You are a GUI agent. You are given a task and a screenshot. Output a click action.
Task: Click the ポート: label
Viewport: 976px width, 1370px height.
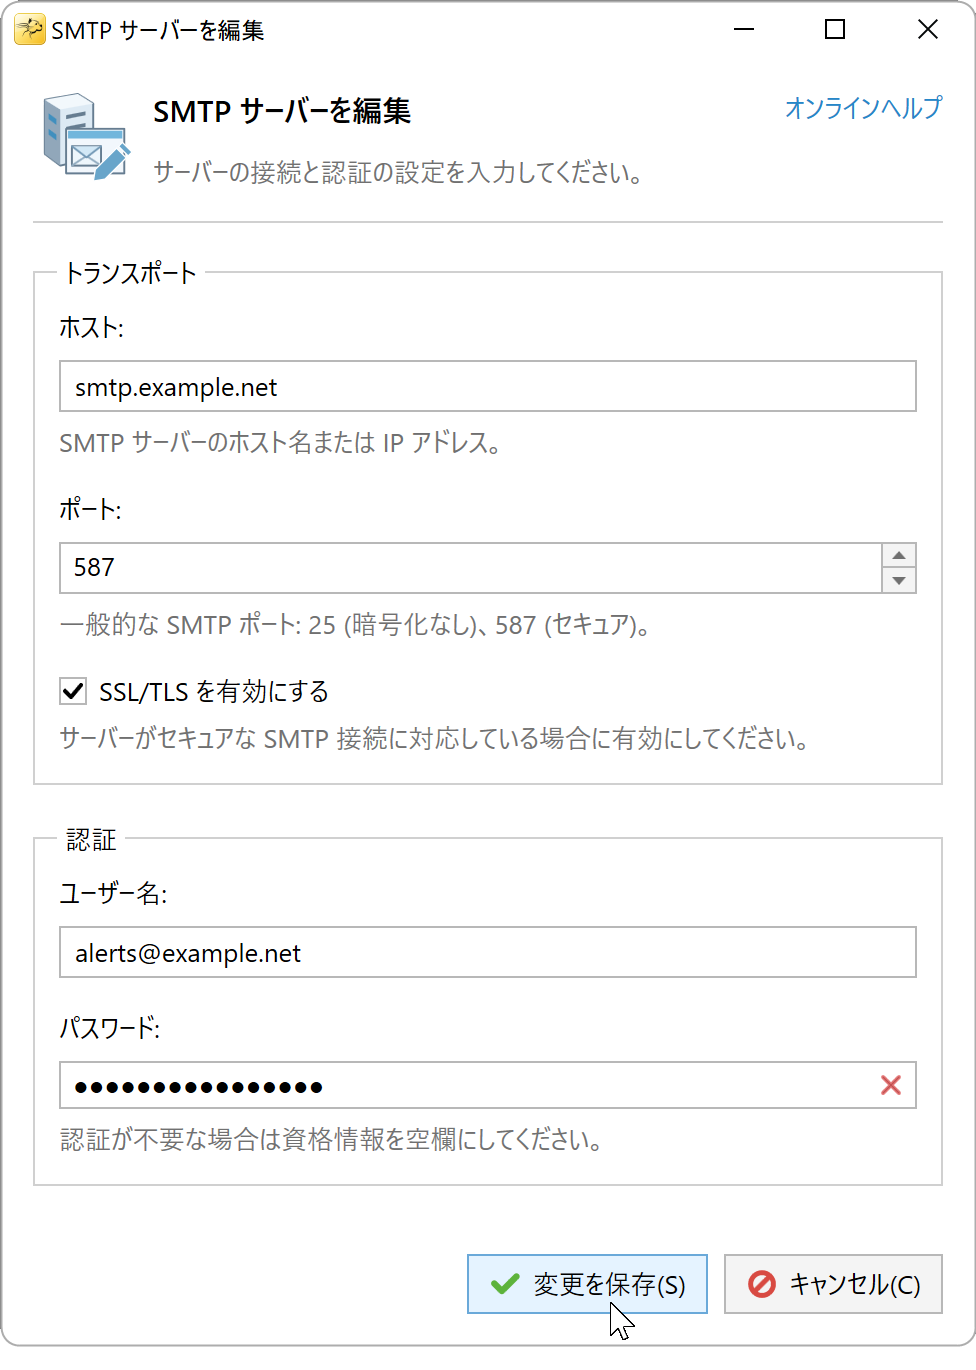[90, 509]
